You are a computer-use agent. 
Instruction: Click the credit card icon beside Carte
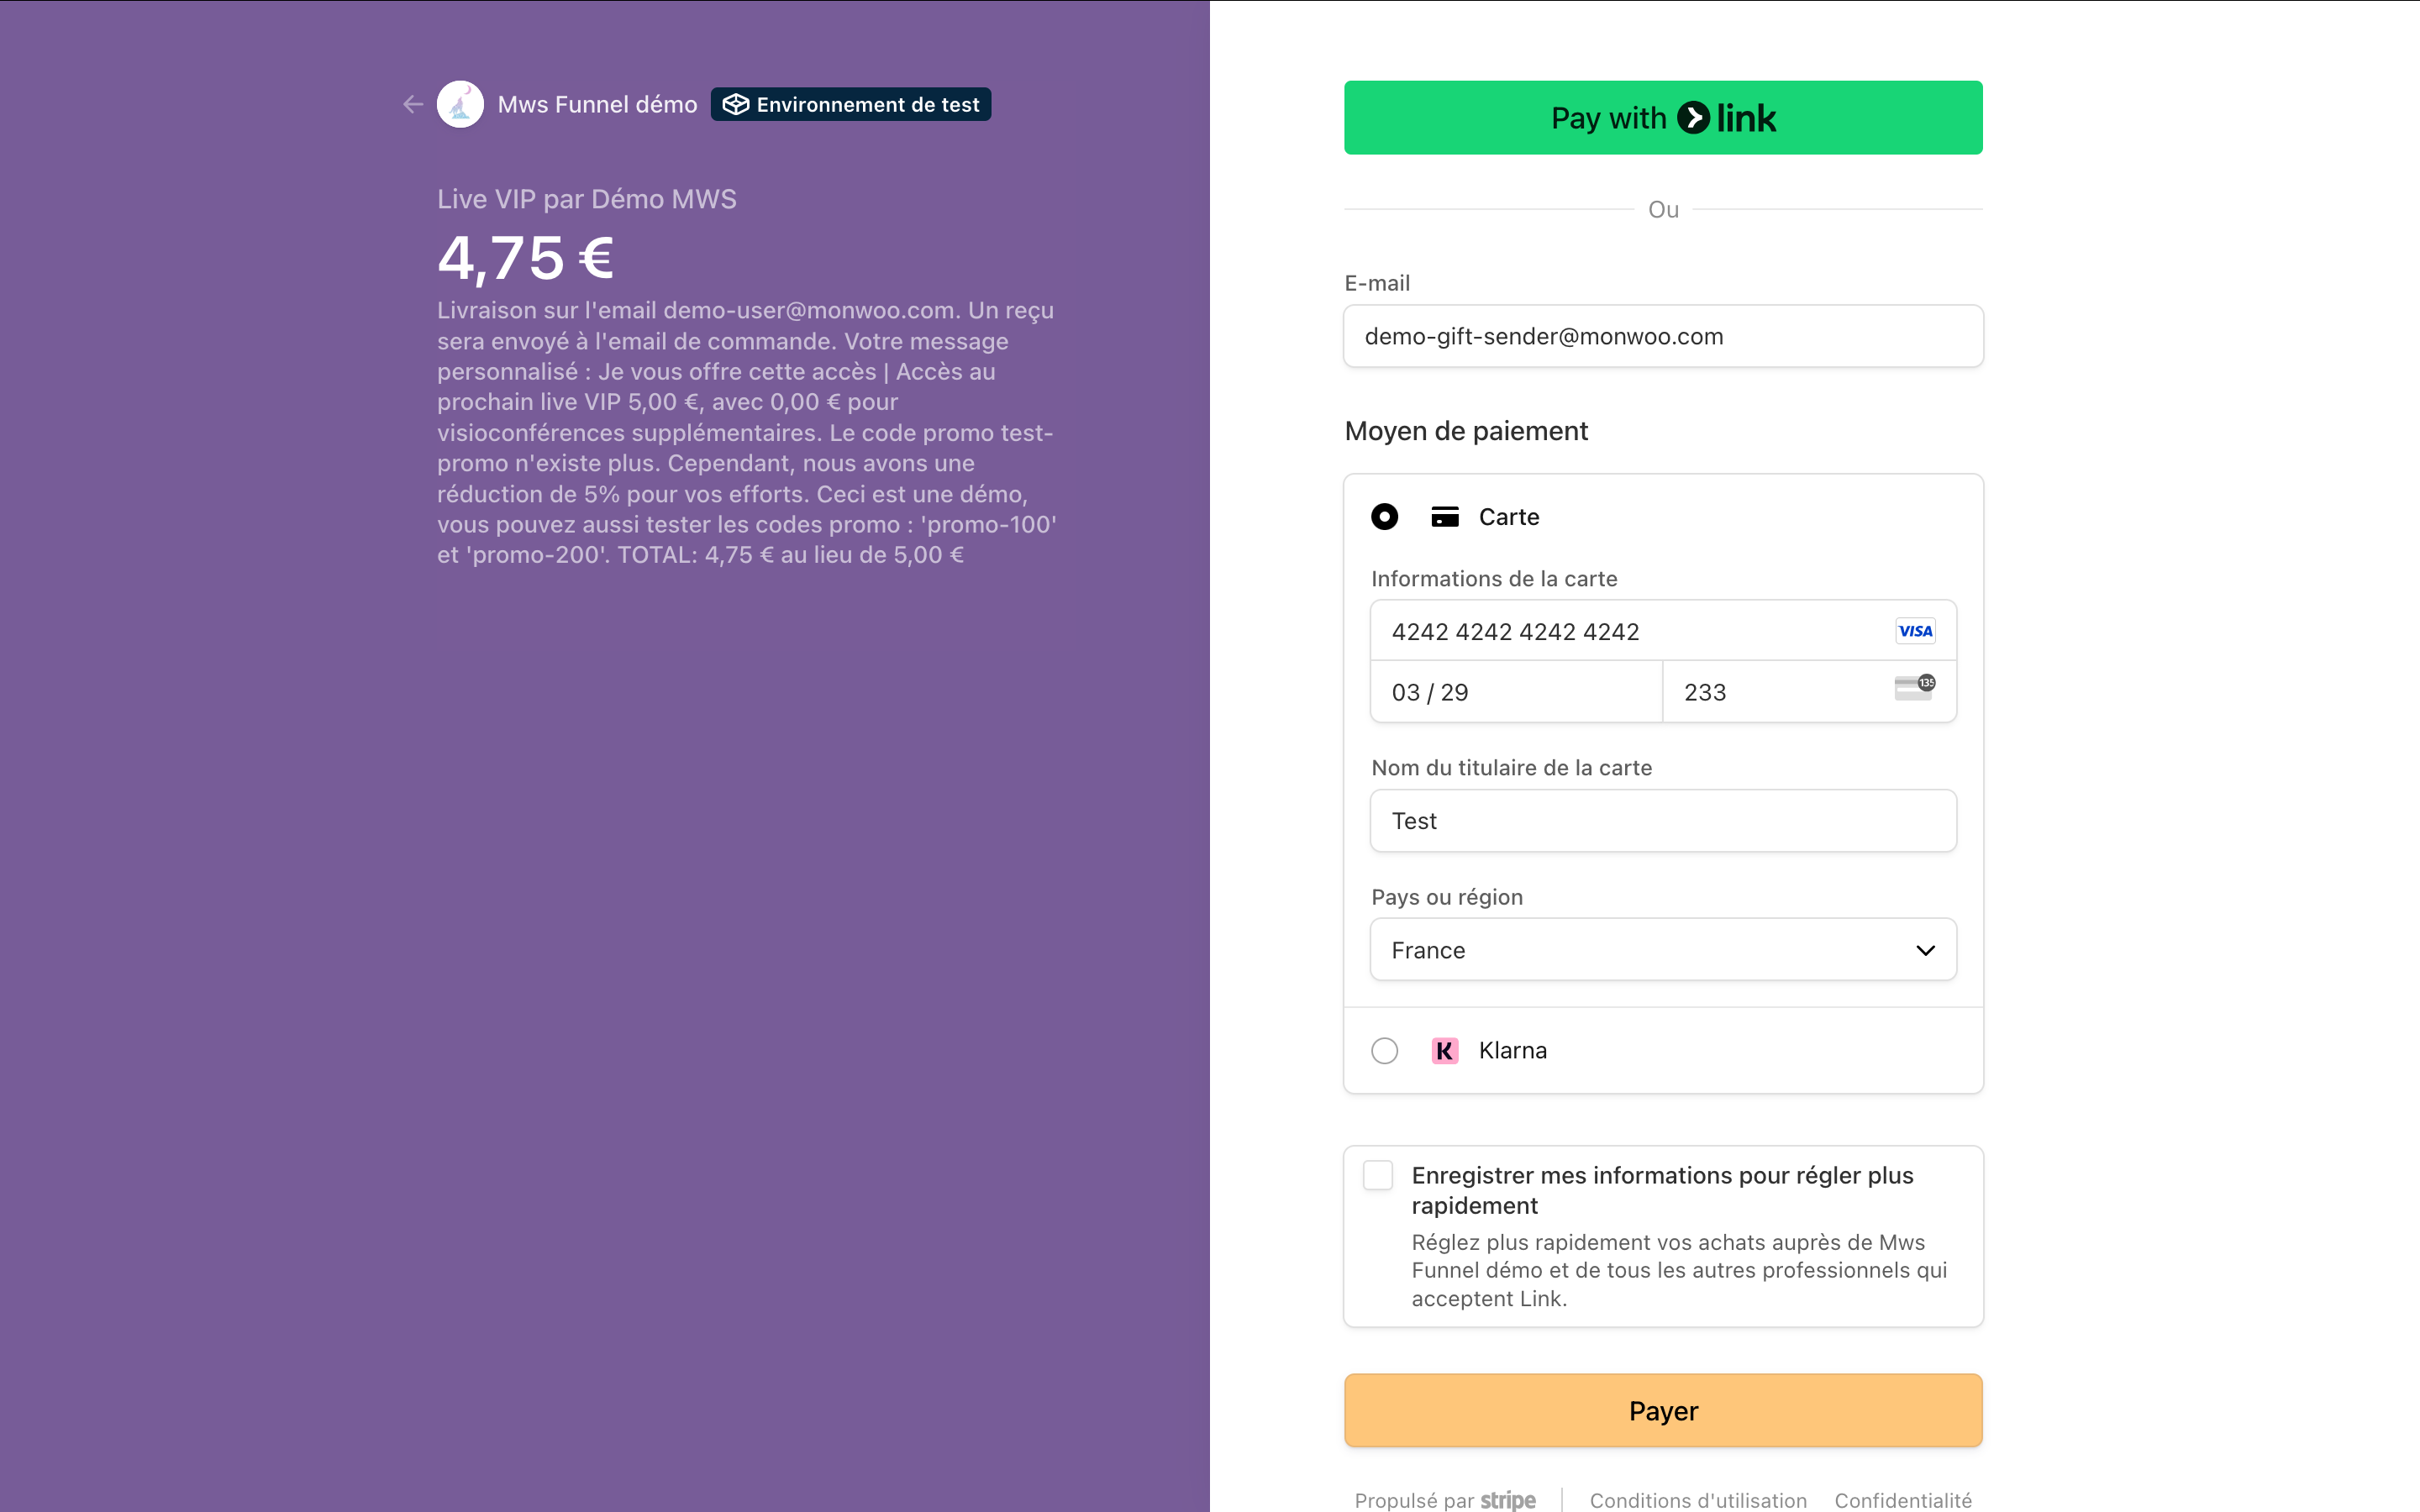point(1445,517)
